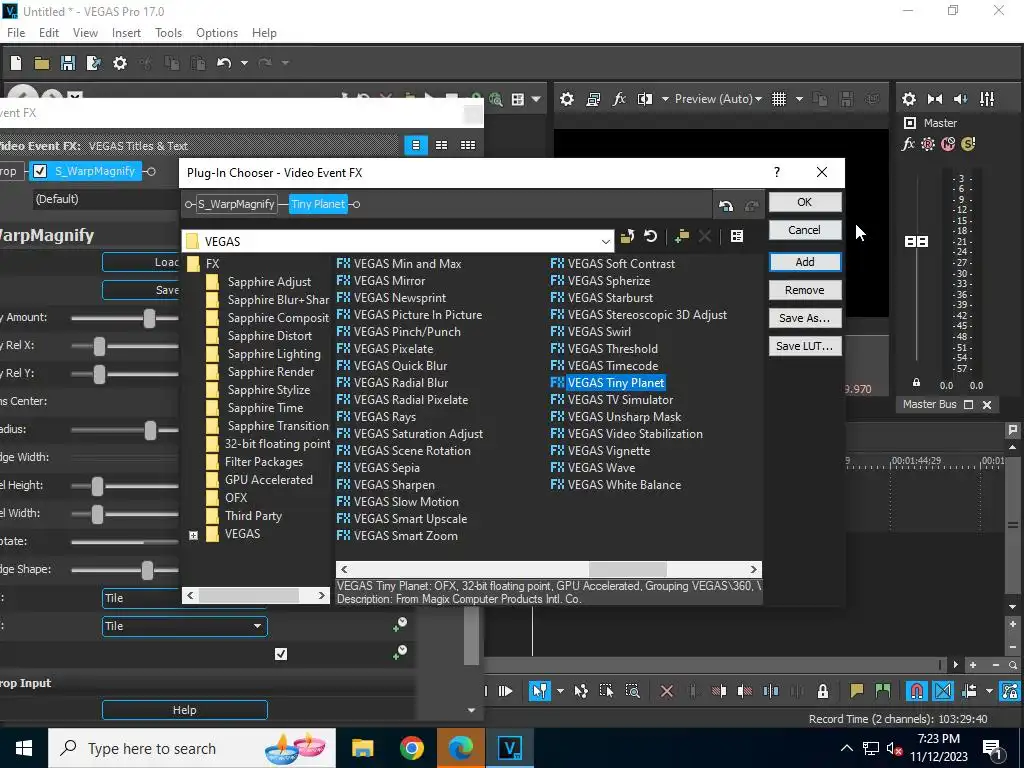Toggle snapping magnet icon
This screenshot has width=1024, height=768.
point(916,691)
